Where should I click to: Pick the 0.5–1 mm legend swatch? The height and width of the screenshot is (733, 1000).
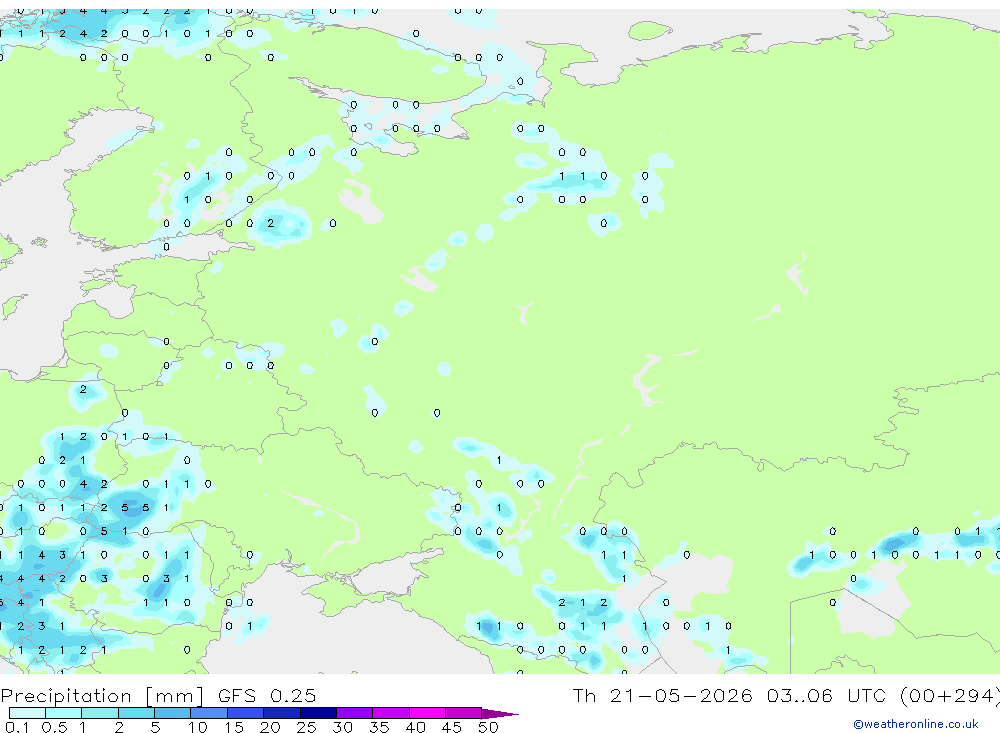[x=63, y=713]
